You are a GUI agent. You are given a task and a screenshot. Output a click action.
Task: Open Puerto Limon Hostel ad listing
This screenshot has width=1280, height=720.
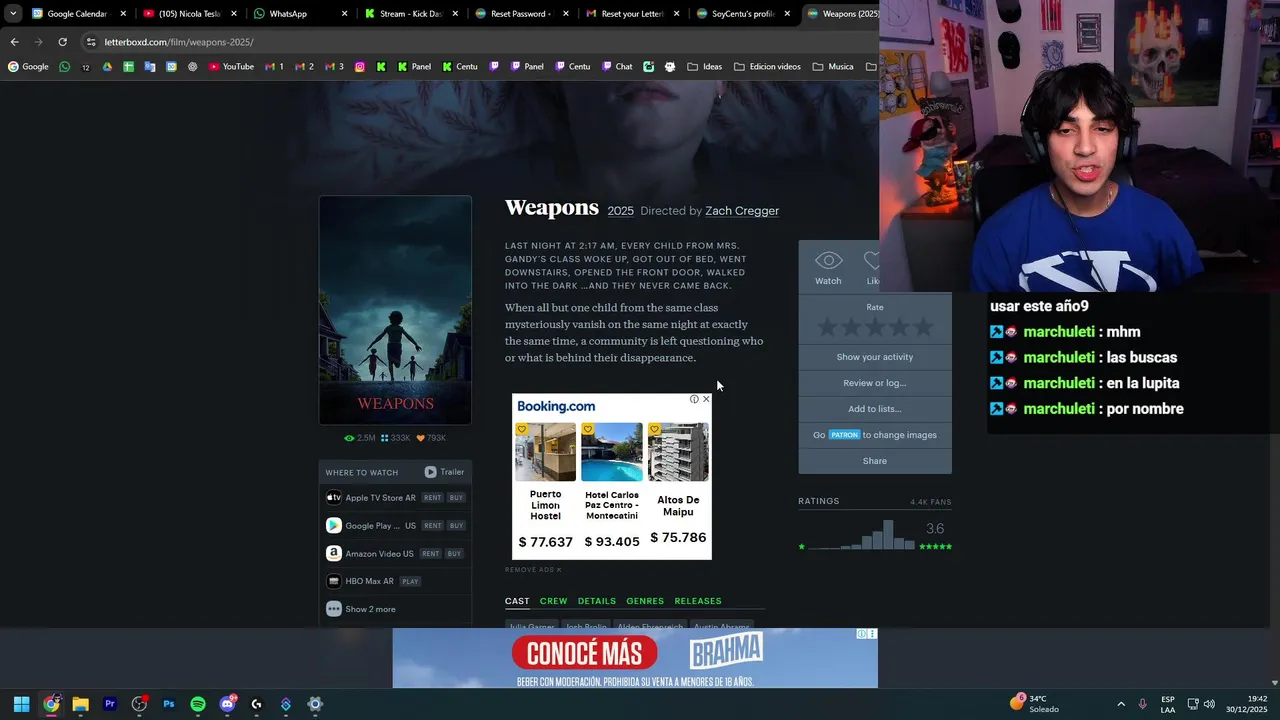[x=545, y=486]
